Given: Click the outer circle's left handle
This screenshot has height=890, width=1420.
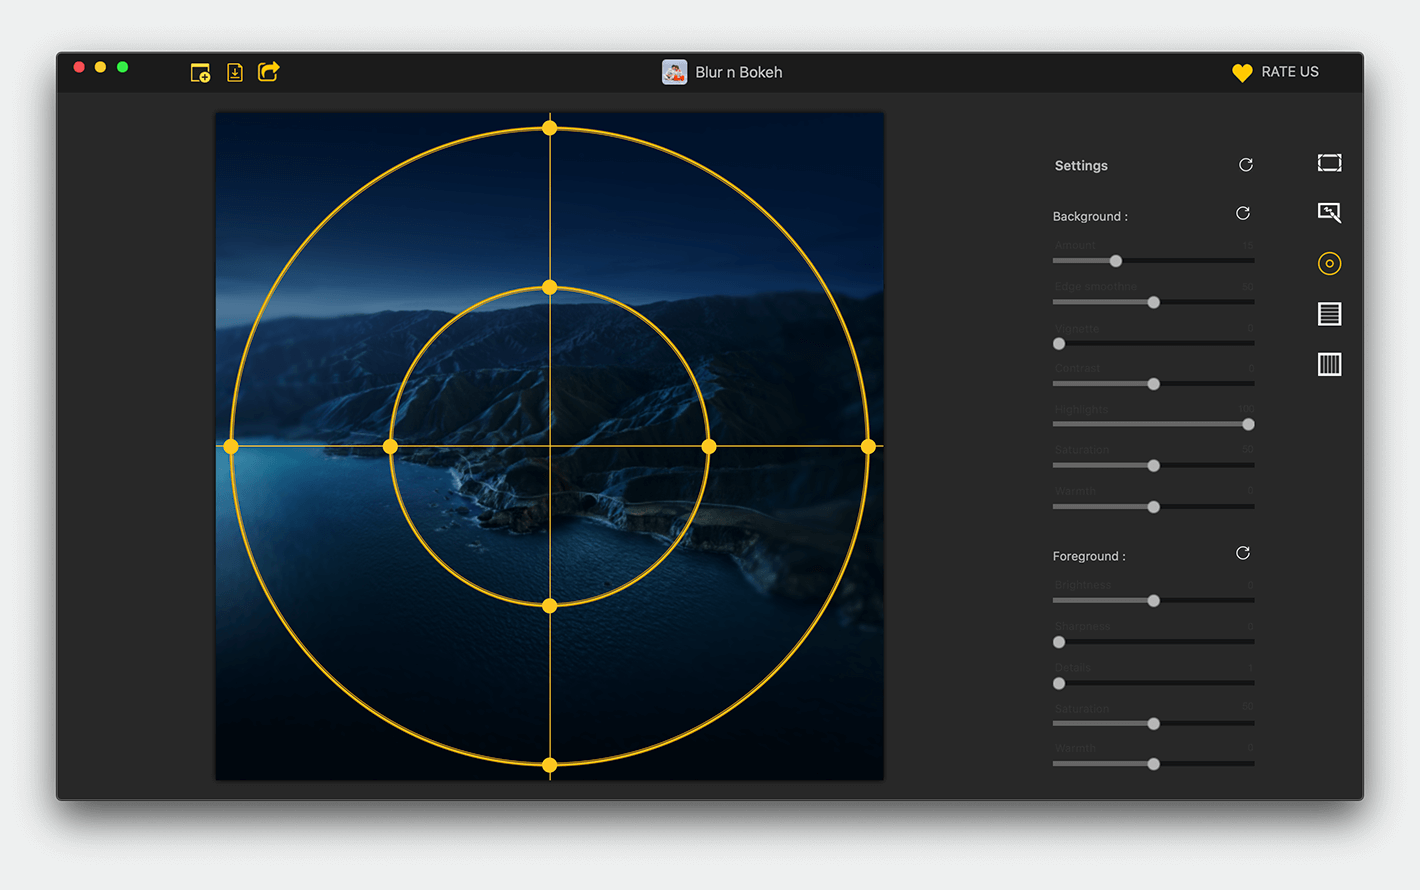Looking at the screenshot, I should point(231,446).
